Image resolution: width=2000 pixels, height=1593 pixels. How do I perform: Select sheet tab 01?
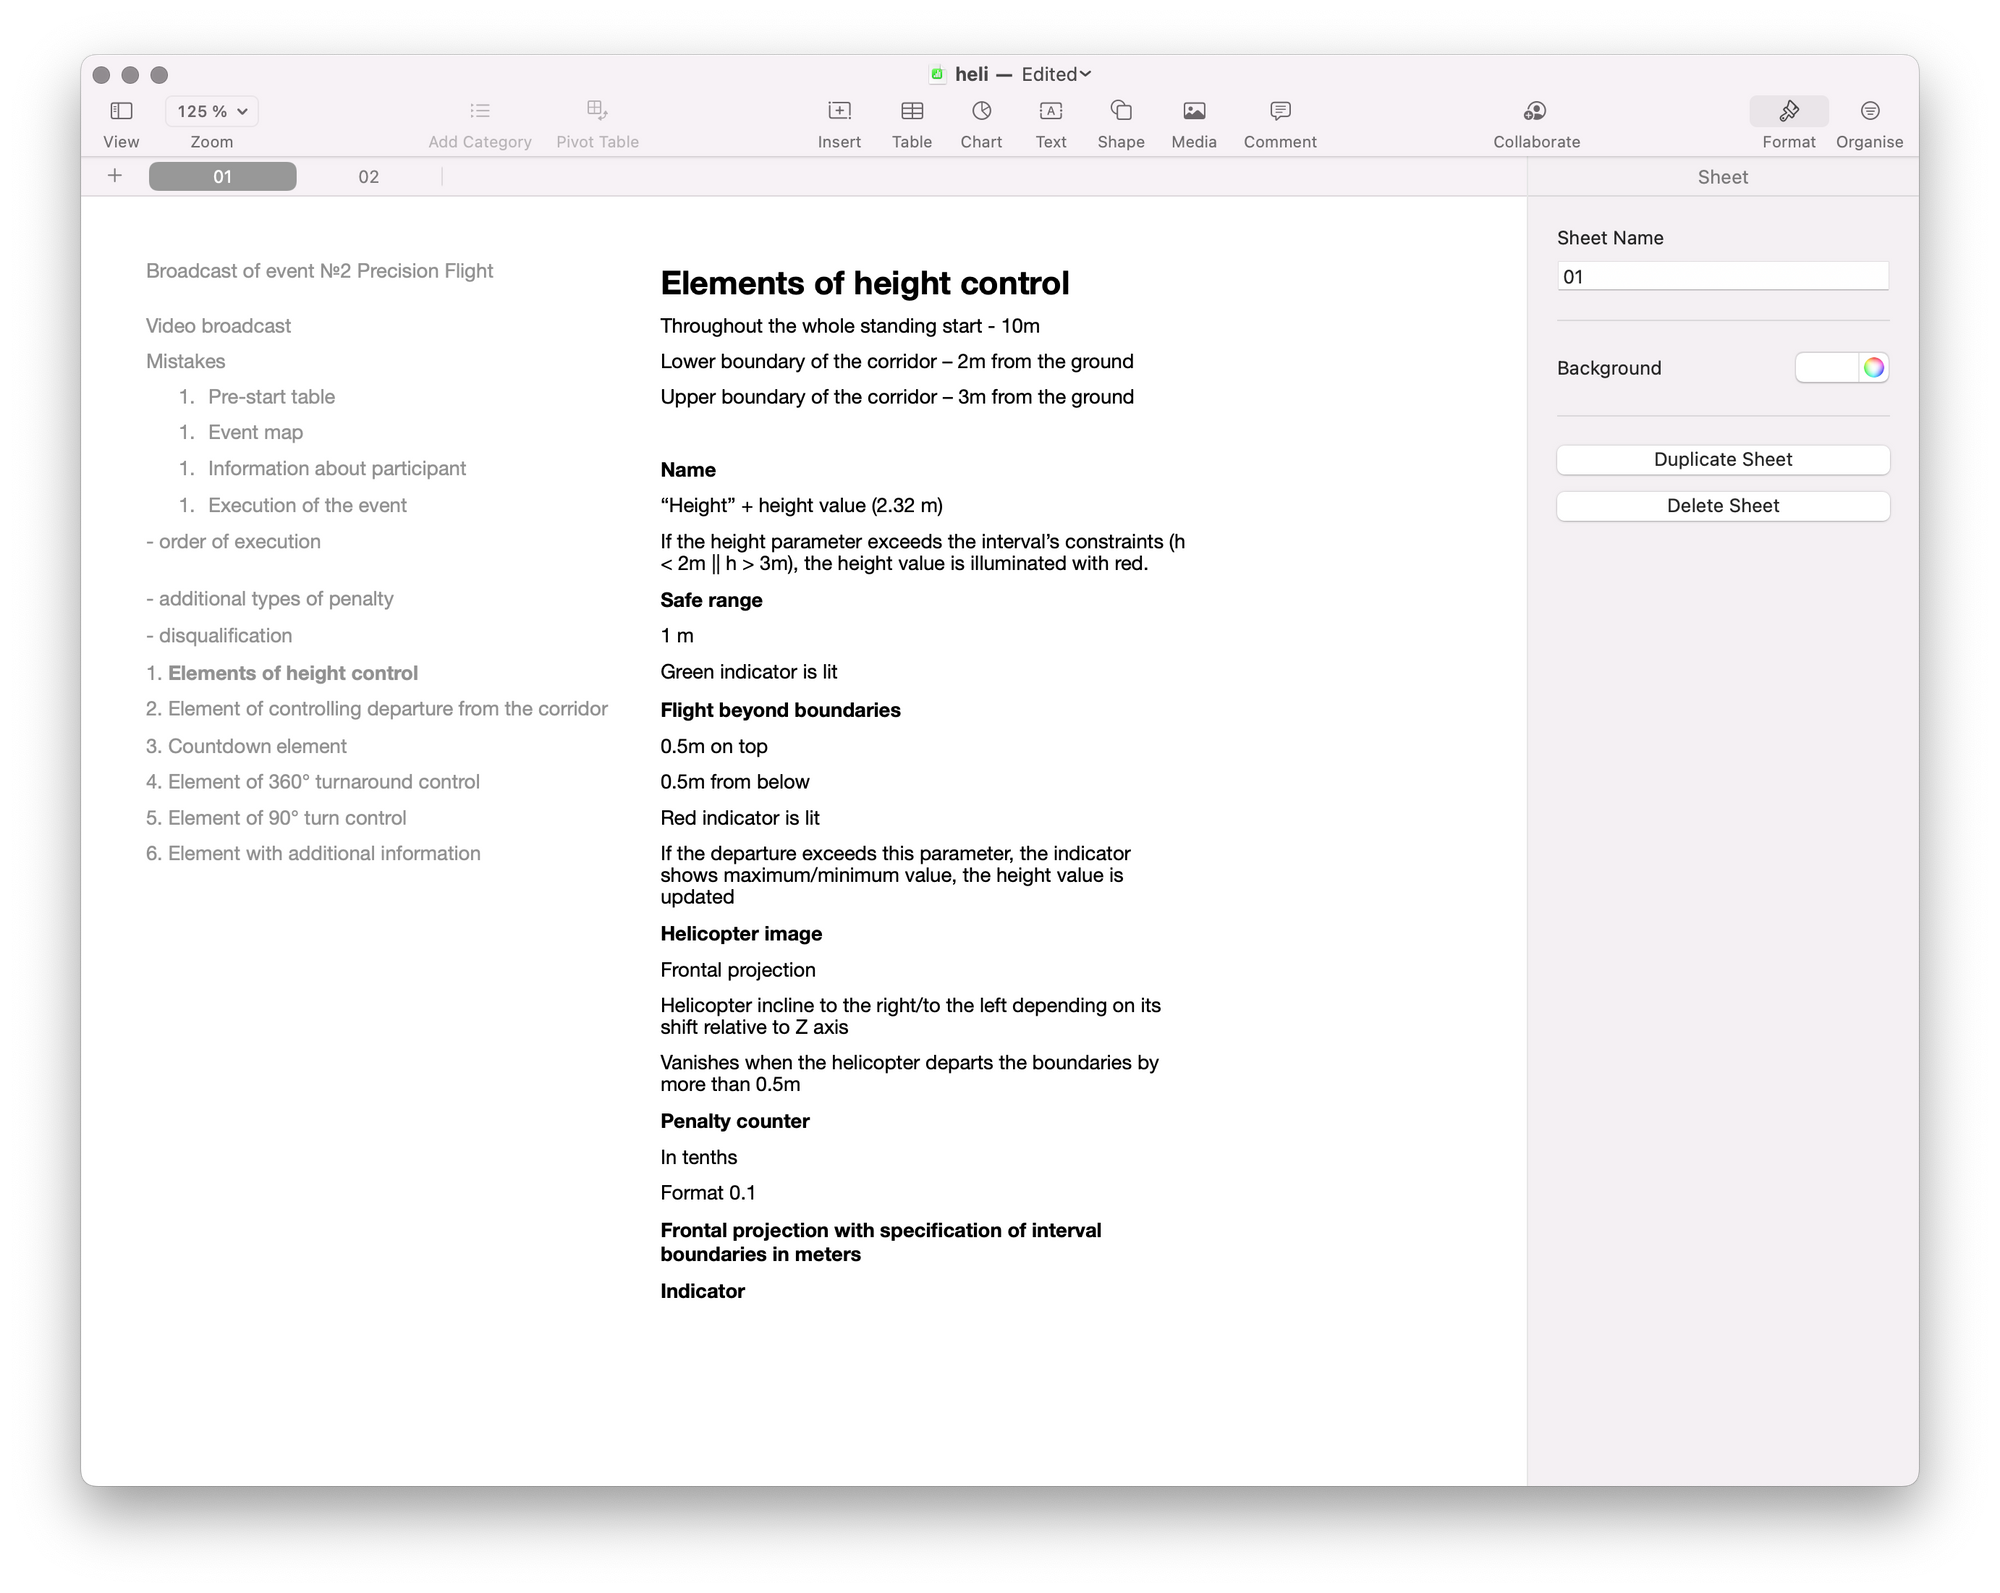(222, 177)
